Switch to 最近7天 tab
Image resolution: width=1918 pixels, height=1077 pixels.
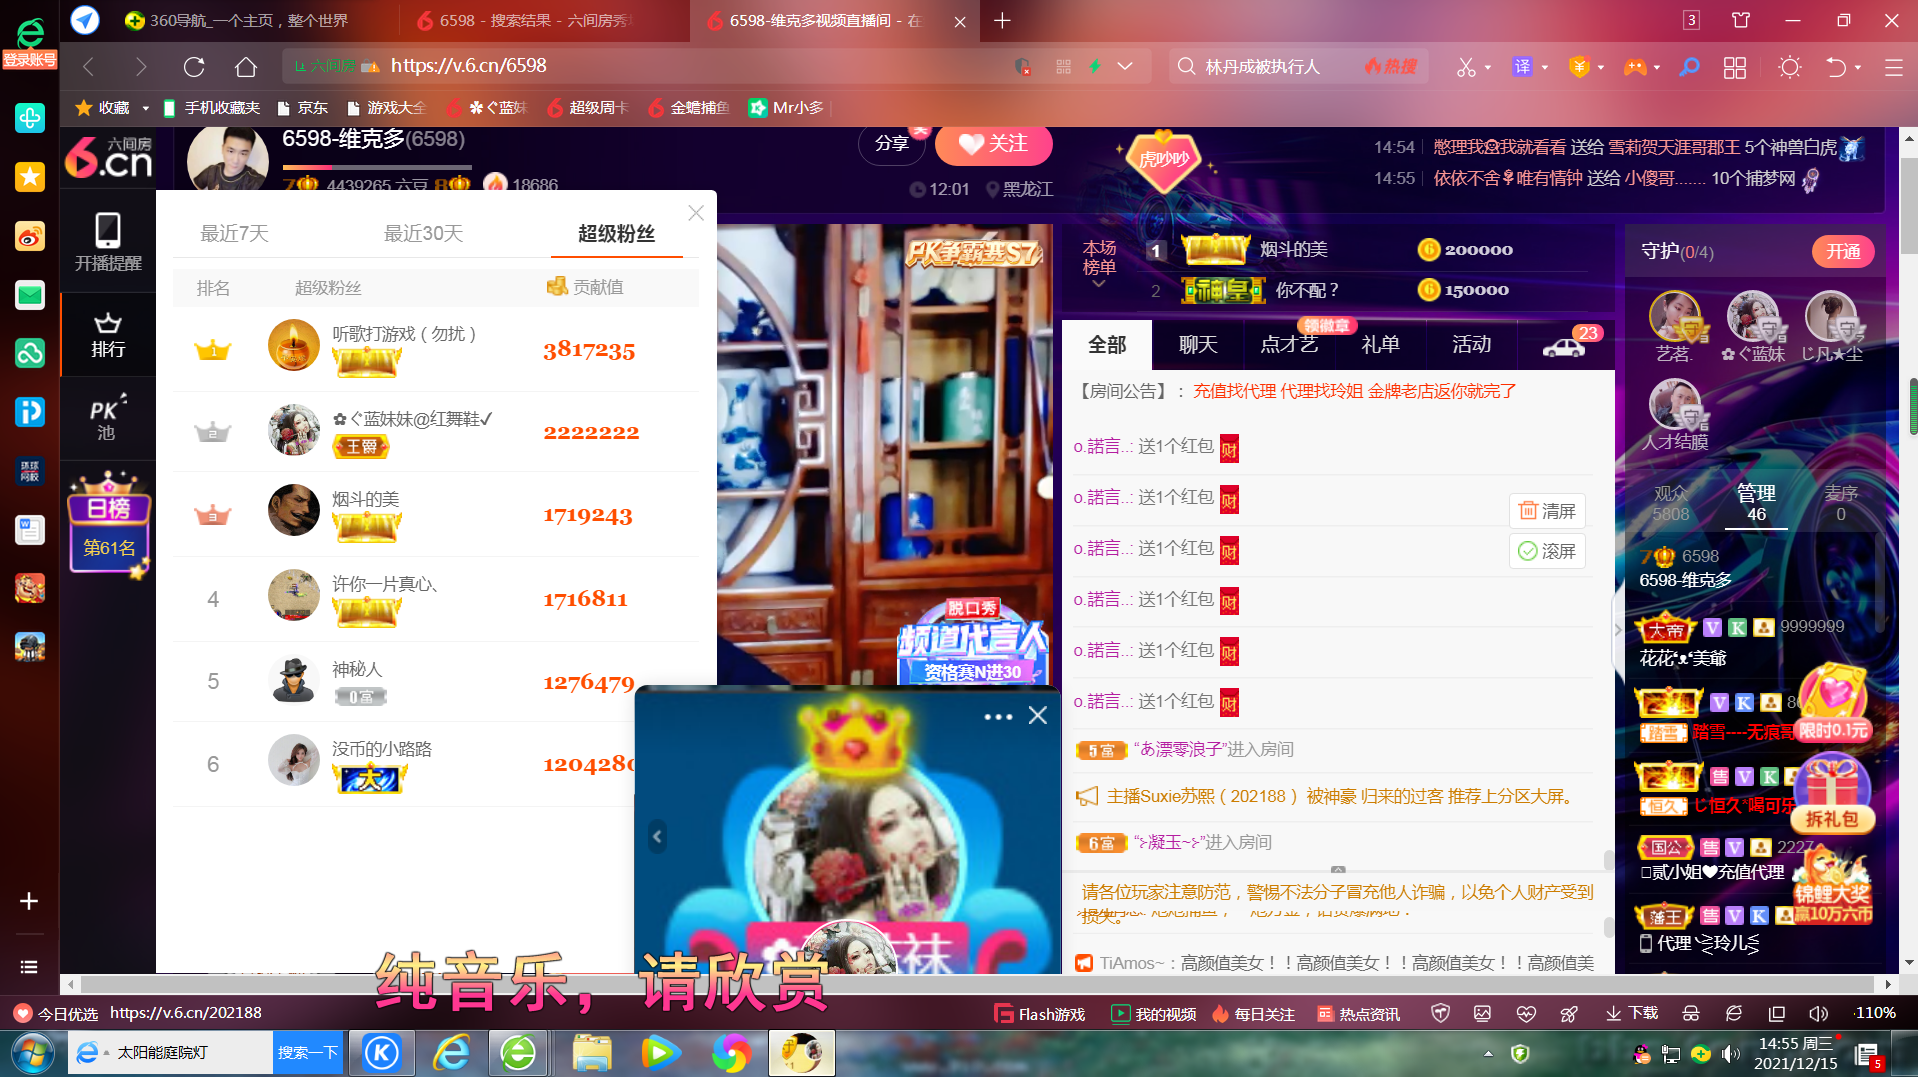point(234,233)
